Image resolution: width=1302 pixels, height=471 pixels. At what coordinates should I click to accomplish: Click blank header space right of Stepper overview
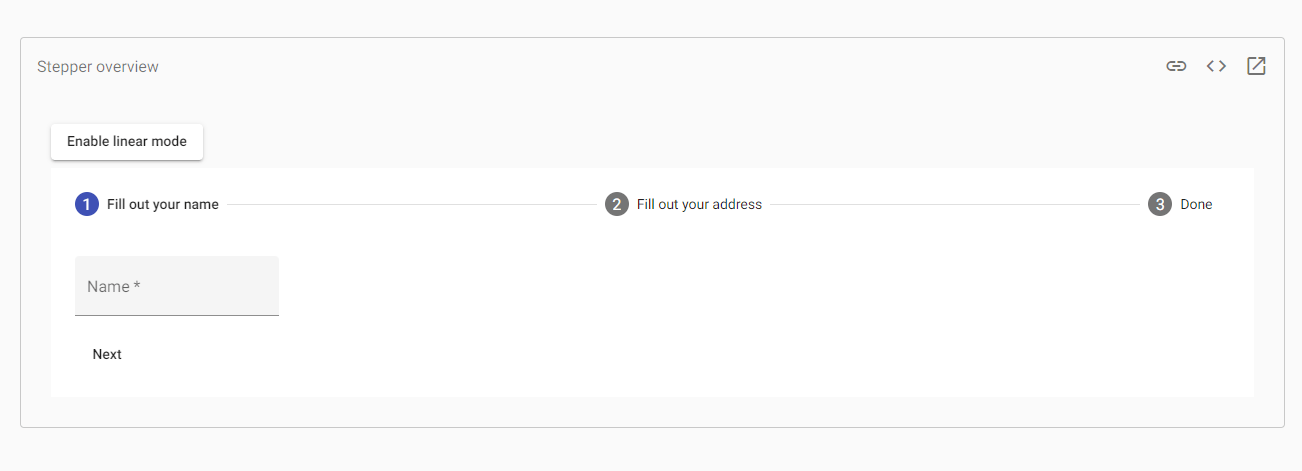click(x=660, y=67)
